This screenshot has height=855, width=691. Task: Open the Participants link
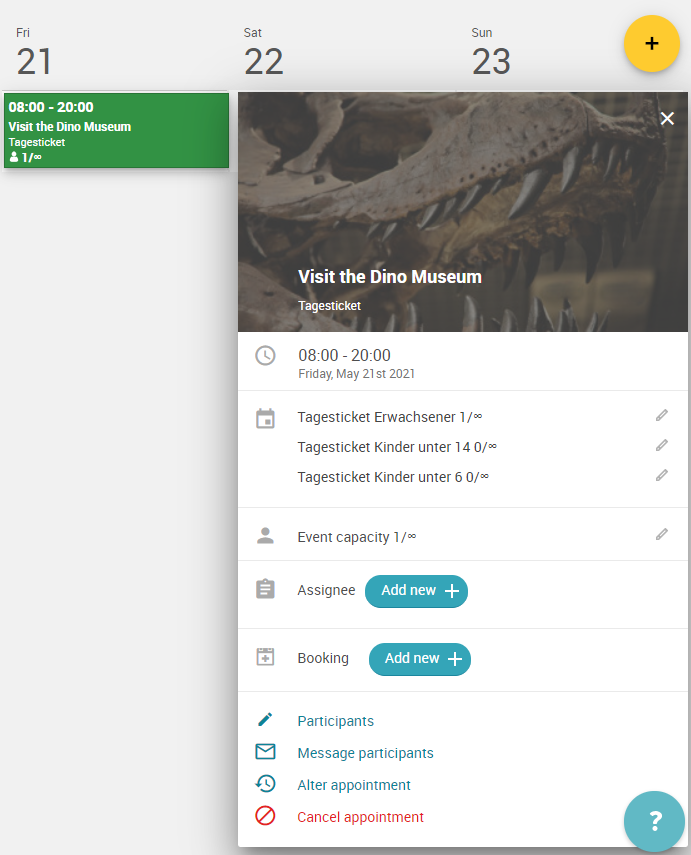pos(335,721)
